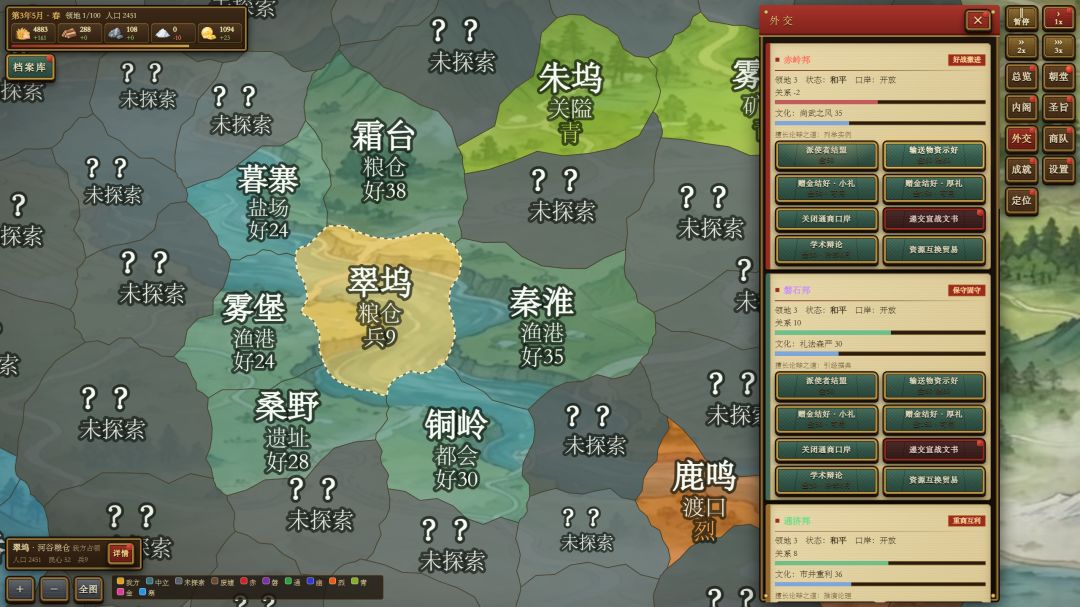Open 详情 details for 翠坞
The height and width of the screenshot is (607, 1080).
click(121, 553)
